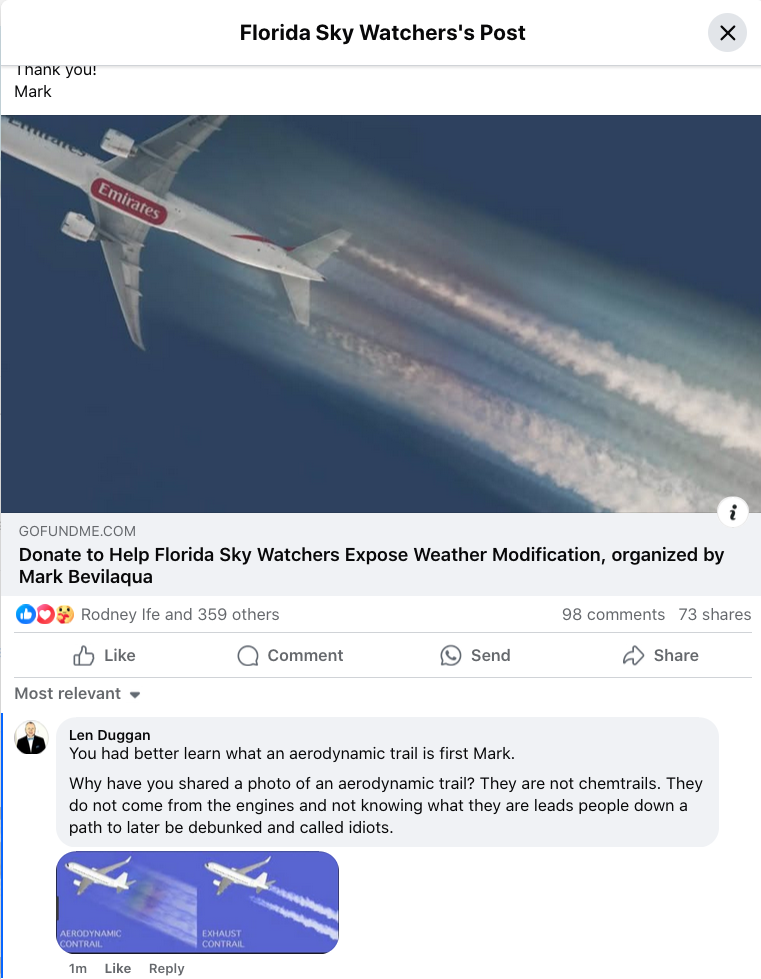Click the info icon on link preview
The width and height of the screenshot is (761, 979).
click(733, 512)
